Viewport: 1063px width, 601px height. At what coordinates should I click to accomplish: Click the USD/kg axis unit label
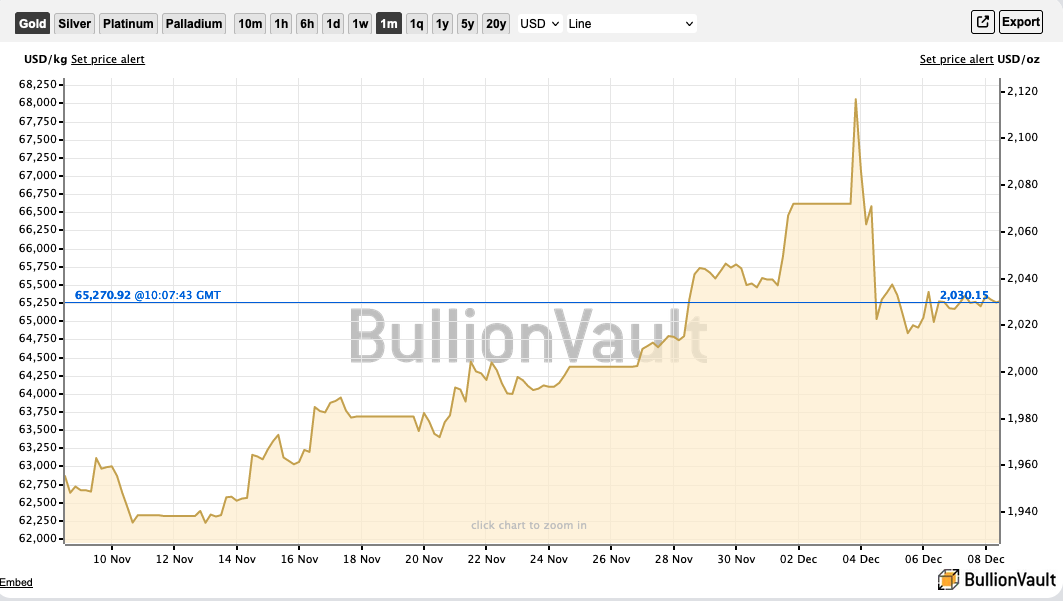[x=45, y=59]
